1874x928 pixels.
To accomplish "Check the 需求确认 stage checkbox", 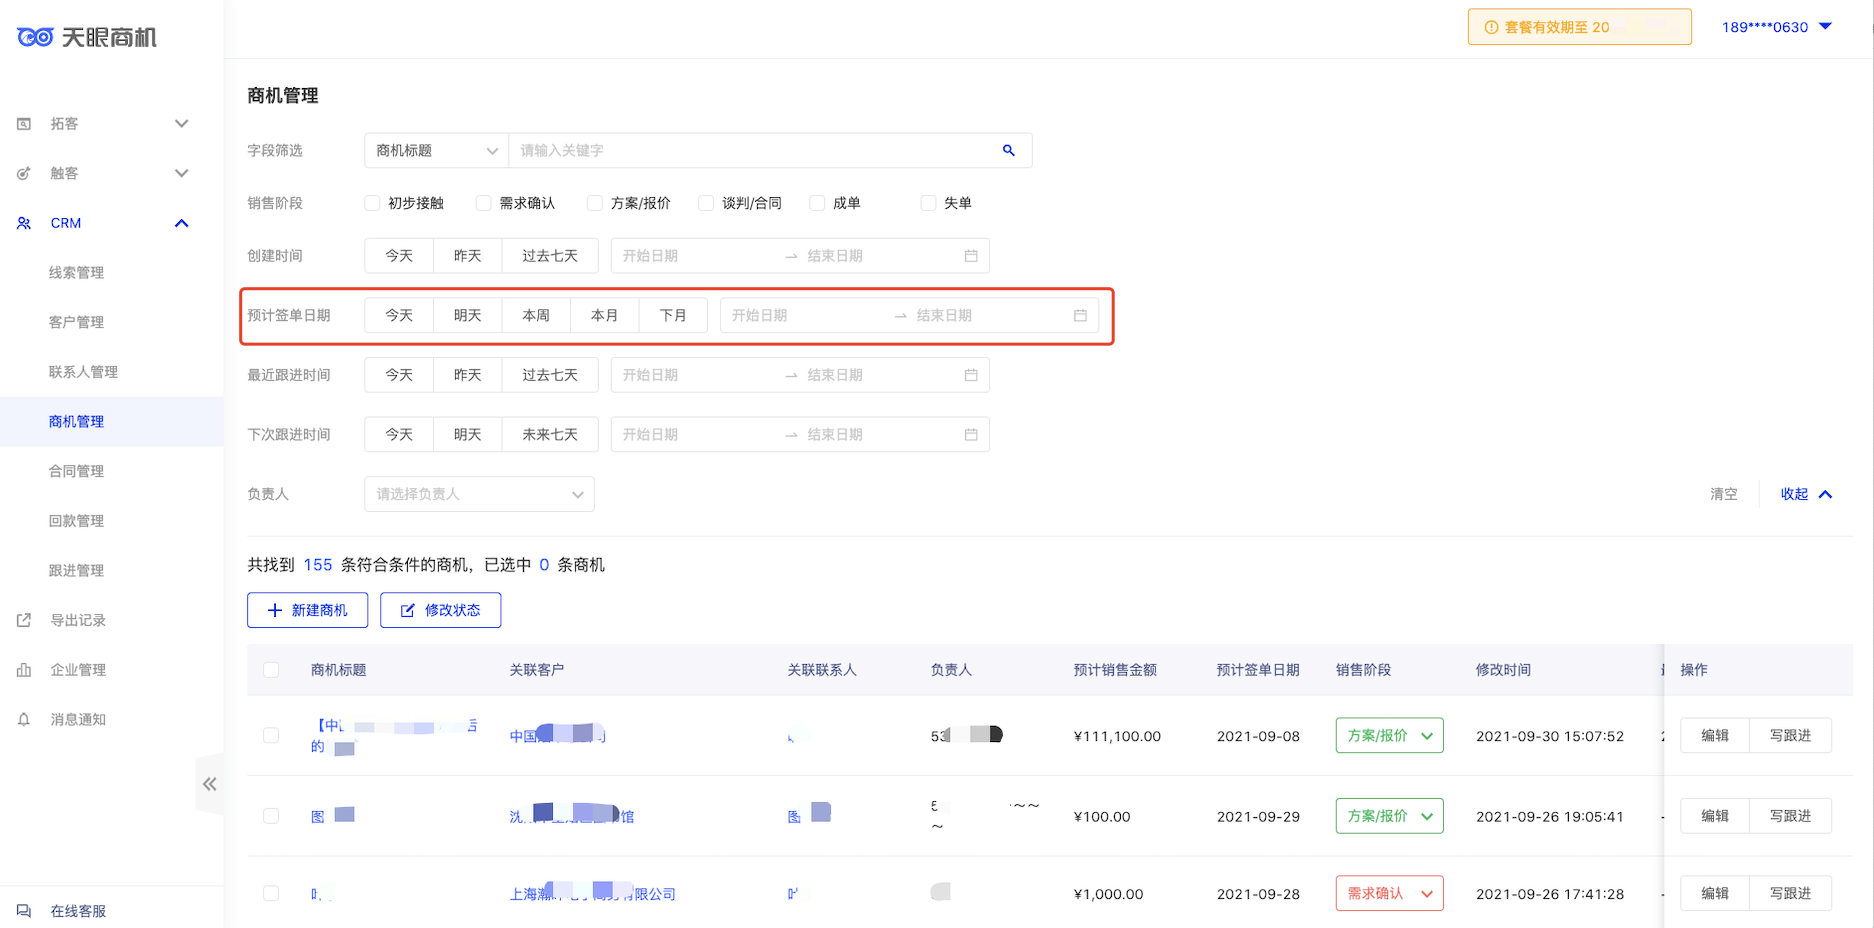I will [x=484, y=203].
